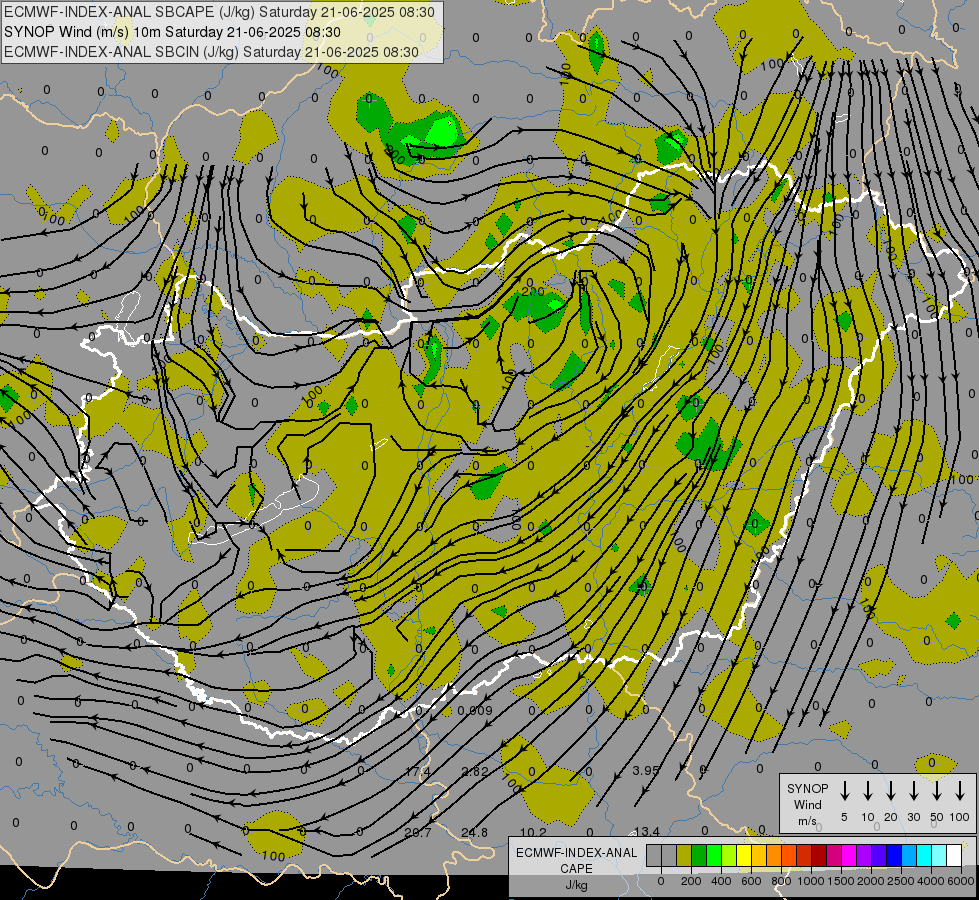
Task: Click the '17.4' value on the map
Action: pyautogui.click(x=418, y=771)
